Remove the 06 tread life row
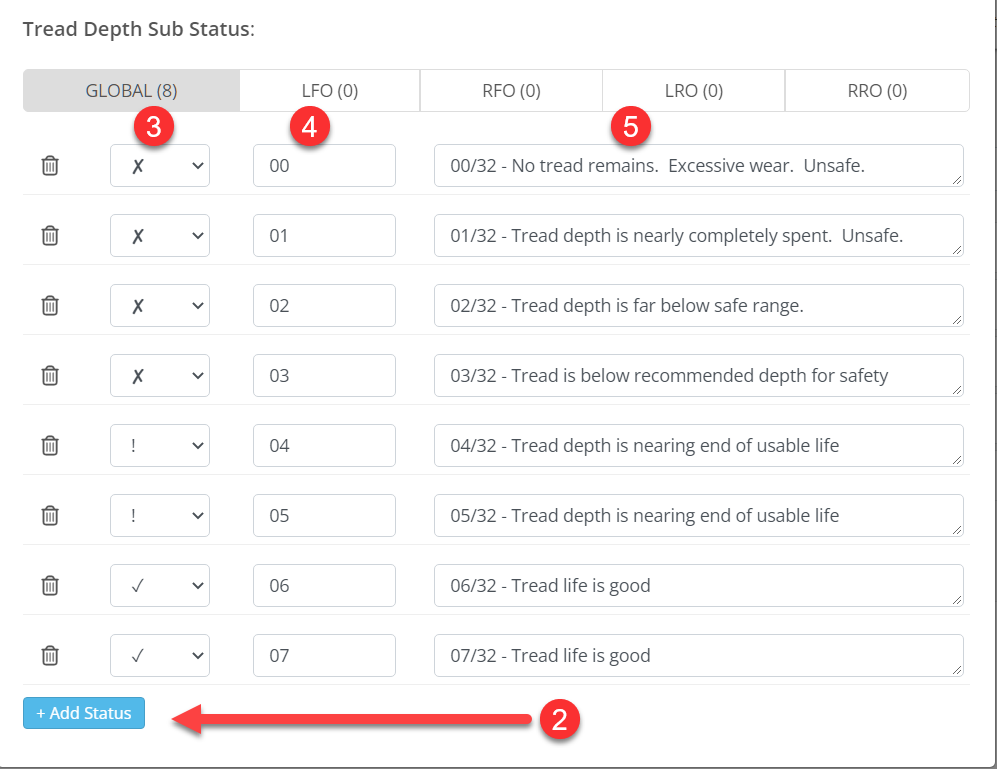The height and width of the screenshot is (769, 997). coord(50,586)
